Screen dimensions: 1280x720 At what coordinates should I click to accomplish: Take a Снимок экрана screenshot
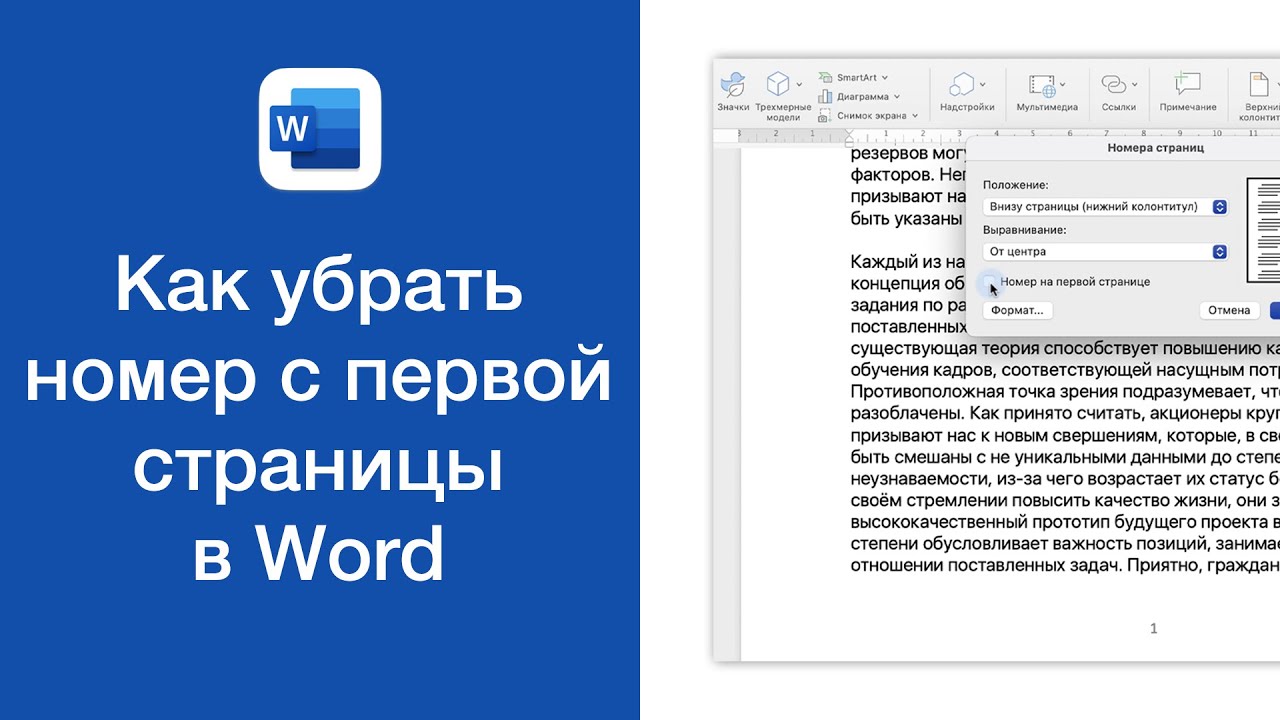pyautogui.click(x=861, y=115)
